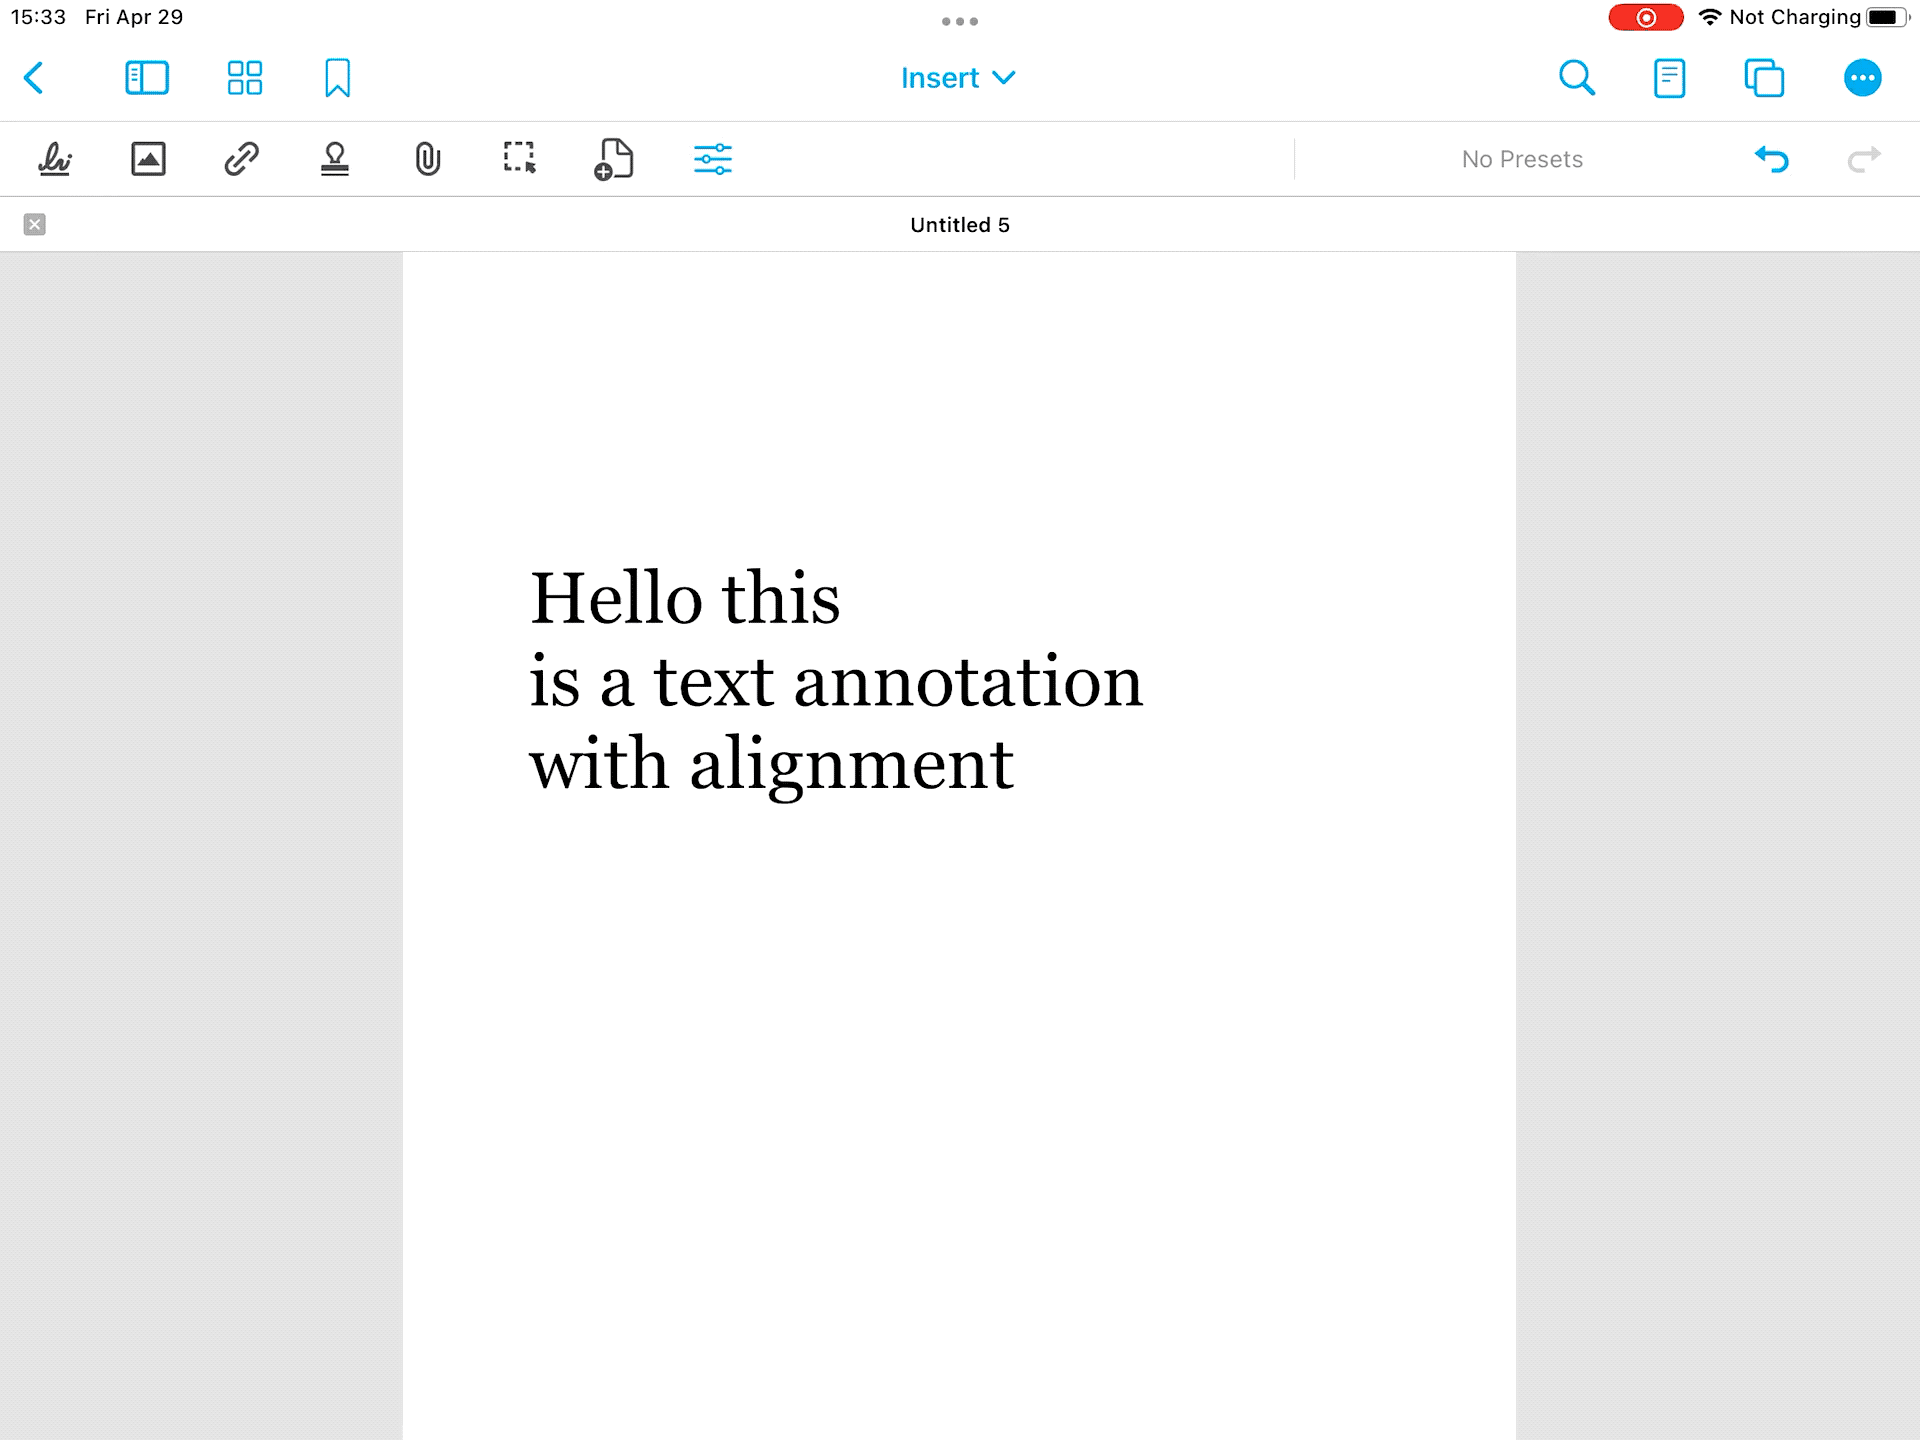Viewport: 1920px width, 1440px height.
Task: Undo the last action
Action: pyautogui.click(x=1771, y=159)
